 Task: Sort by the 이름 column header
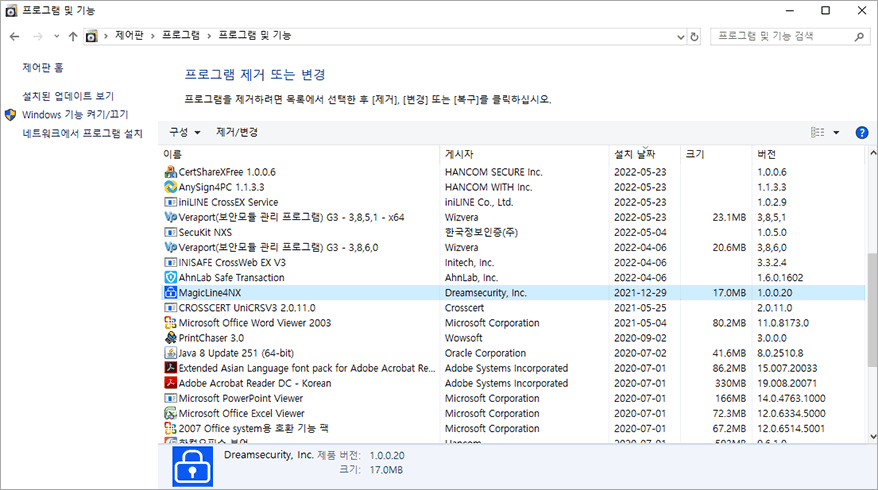tap(300, 154)
